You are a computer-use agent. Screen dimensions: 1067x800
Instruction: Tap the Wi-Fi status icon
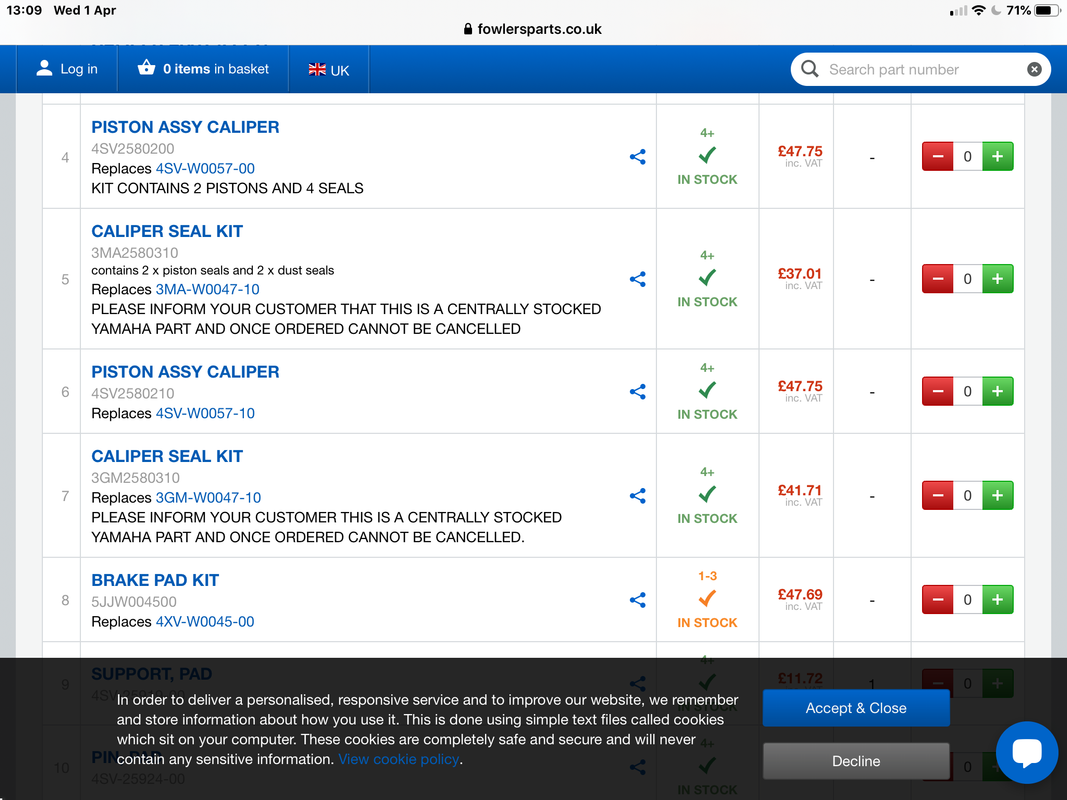(979, 10)
